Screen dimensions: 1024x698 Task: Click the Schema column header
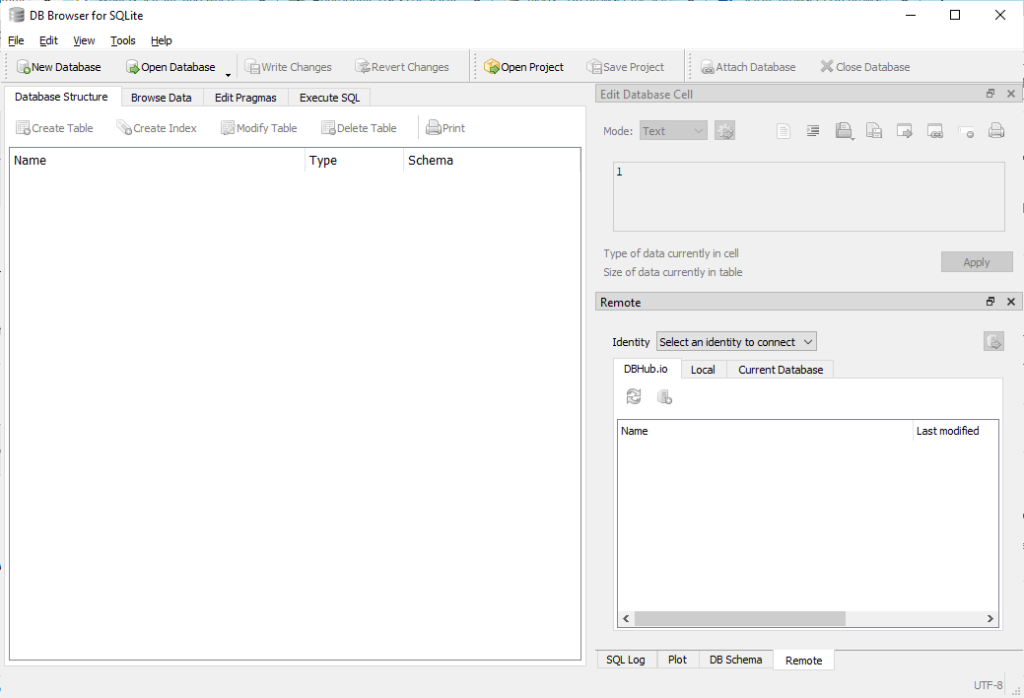491,160
